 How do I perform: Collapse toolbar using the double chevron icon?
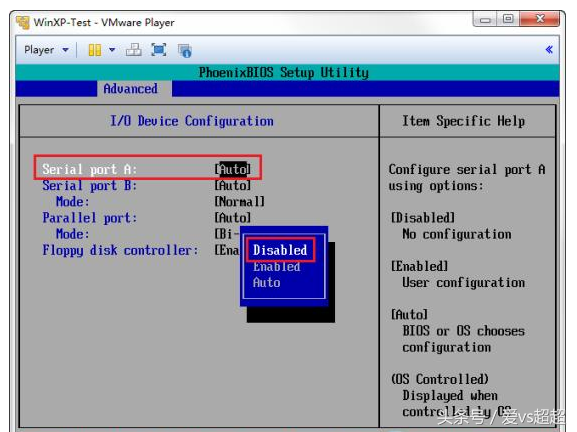(549, 50)
